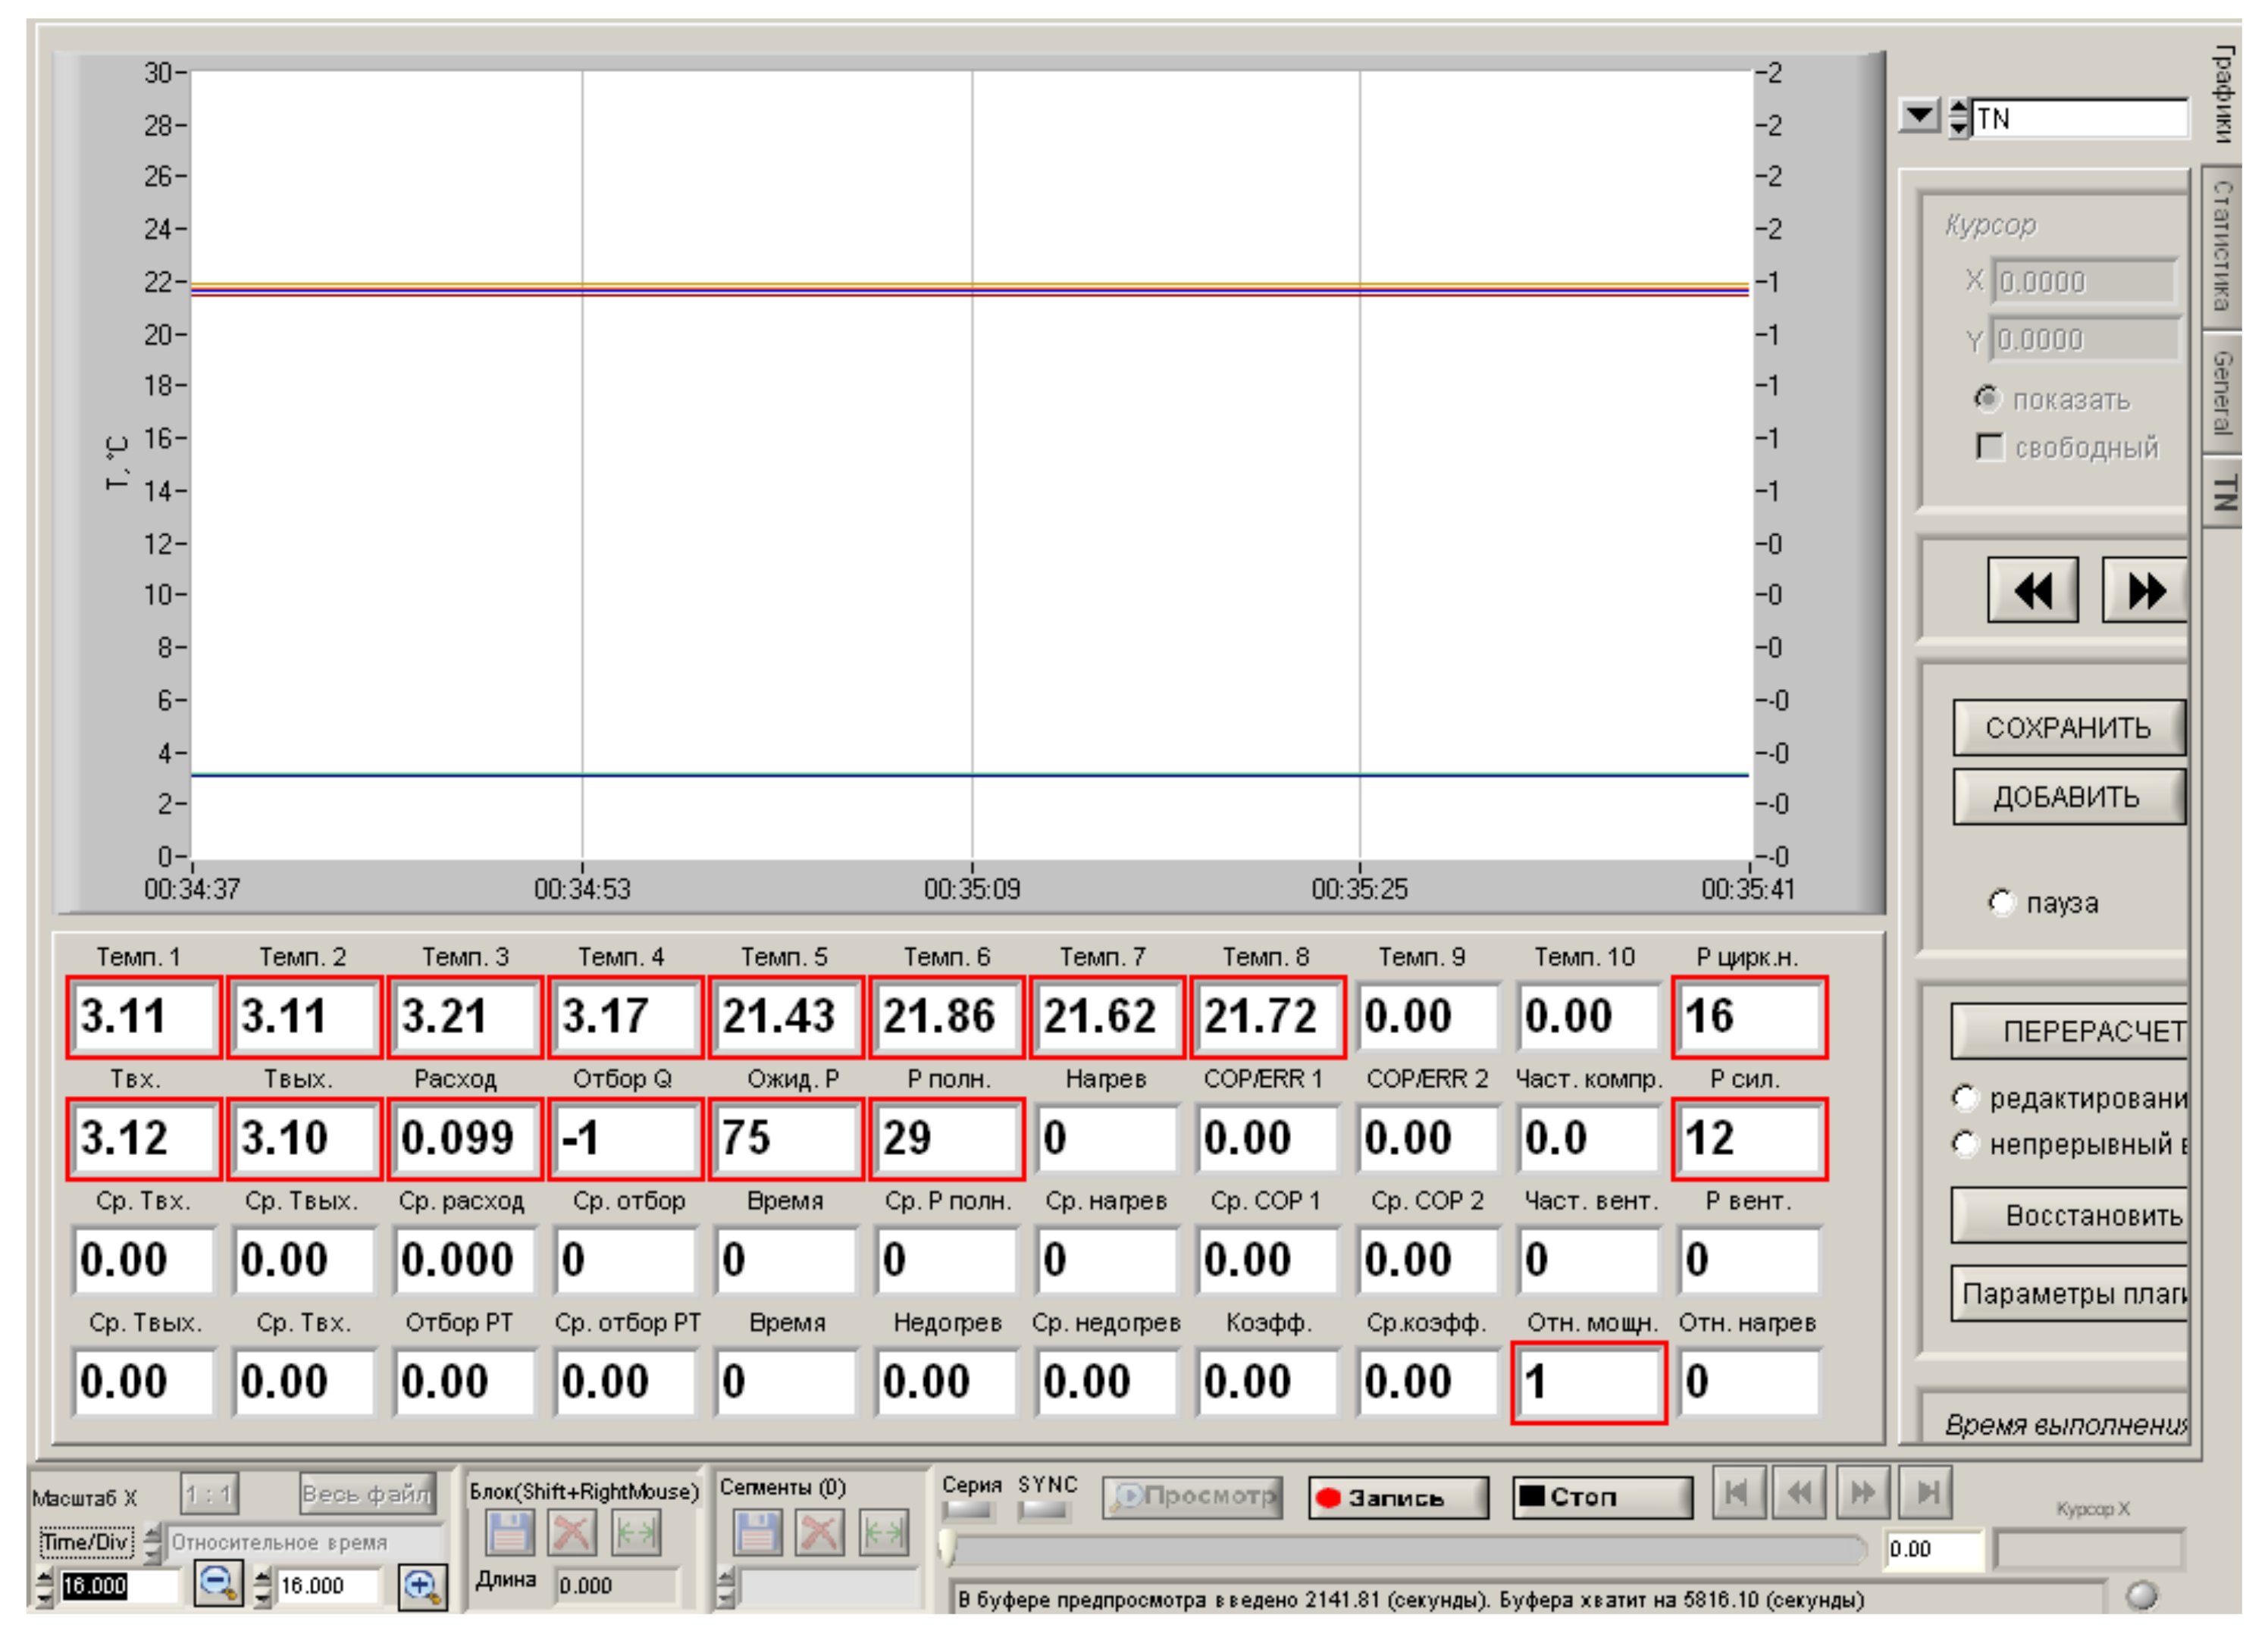The image size is (2268, 1631).
Task: Step forward in the bottom playback controls
Action: click(1862, 1493)
